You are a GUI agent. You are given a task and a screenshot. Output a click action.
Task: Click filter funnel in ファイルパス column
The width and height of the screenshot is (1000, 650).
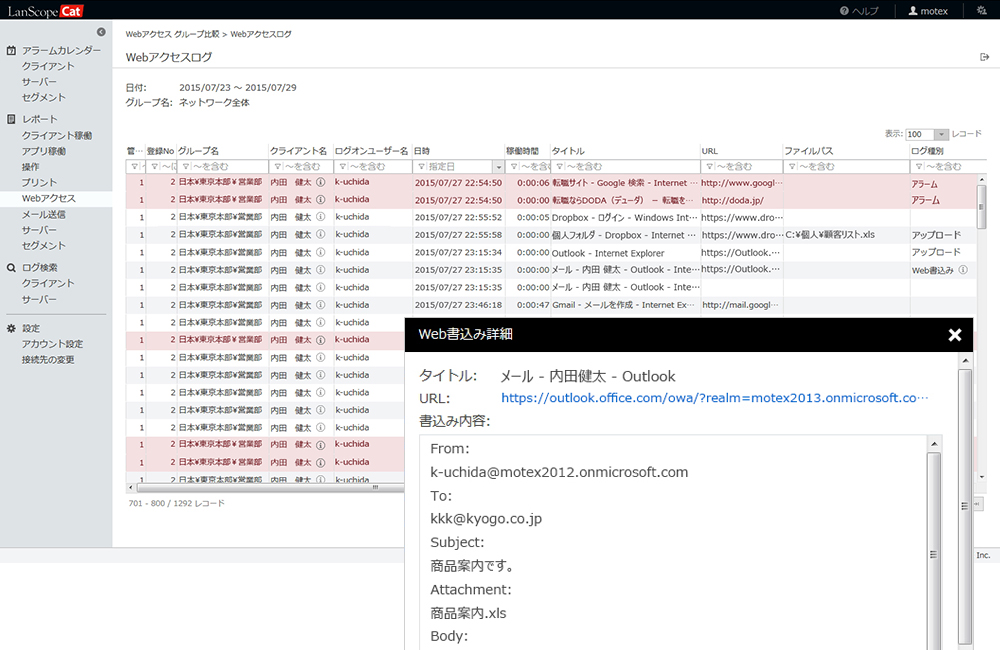click(x=791, y=166)
